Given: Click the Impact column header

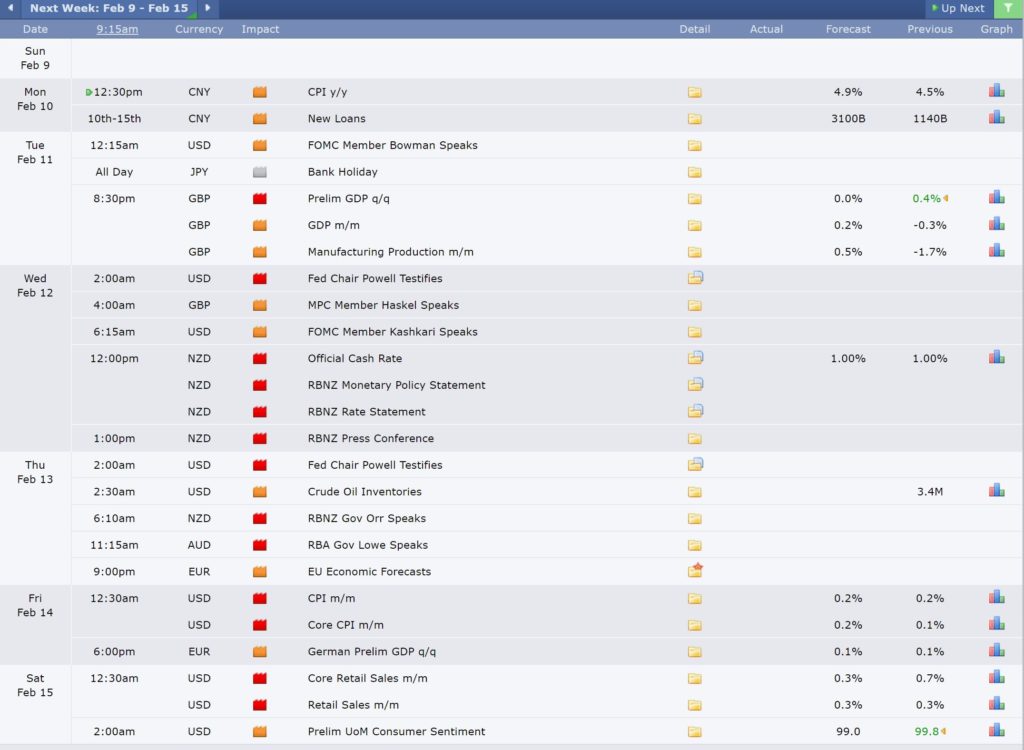Looking at the screenshot, I should coord(260,29).
